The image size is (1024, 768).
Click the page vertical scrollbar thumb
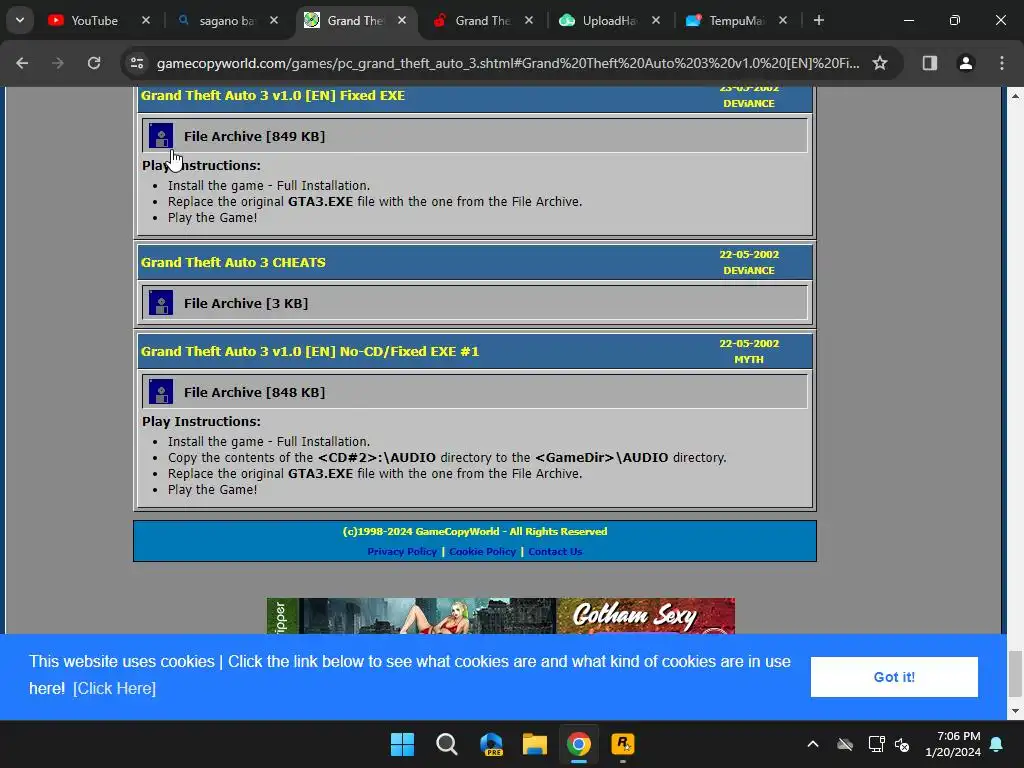[x=1015, y=673]
